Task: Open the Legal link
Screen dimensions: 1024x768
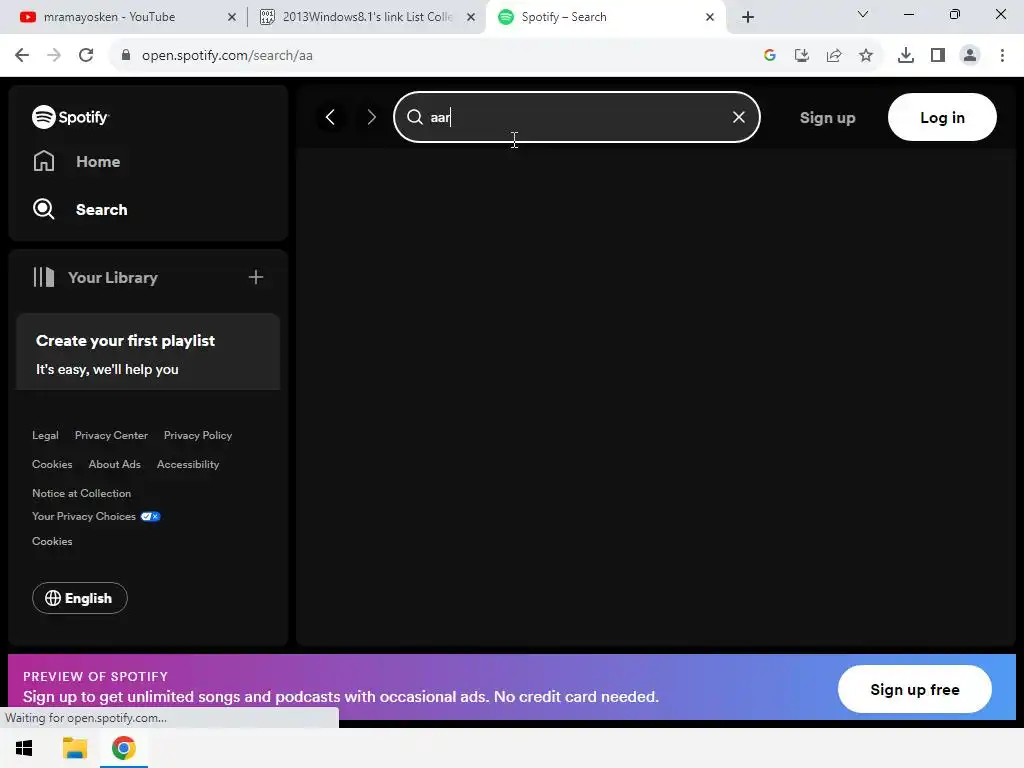Action: point(45,436)
